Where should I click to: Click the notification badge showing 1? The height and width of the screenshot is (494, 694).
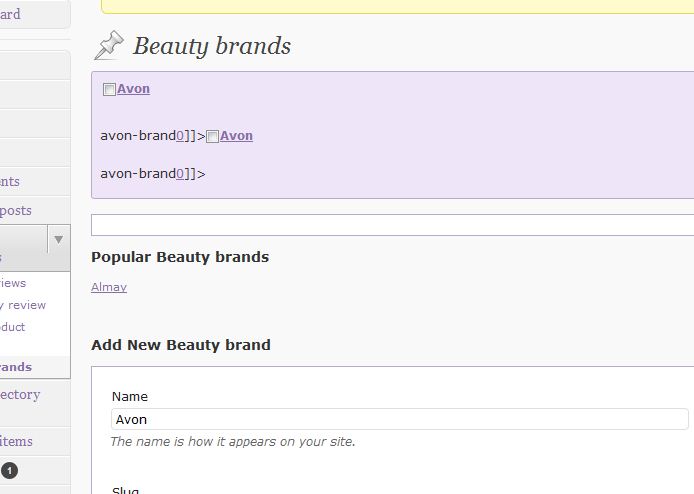pyautogui.click(x=9, y=471)
